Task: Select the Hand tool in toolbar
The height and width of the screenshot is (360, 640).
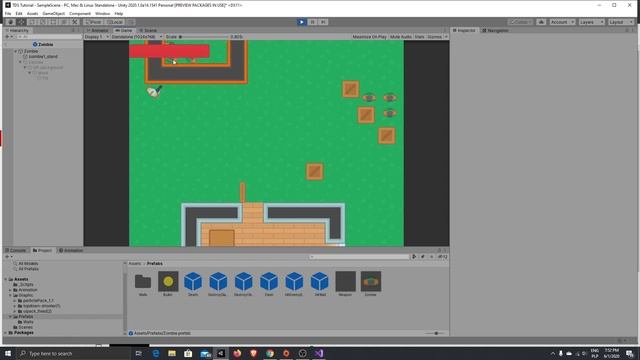Action: pyautogui.click(x=11, y=22)
